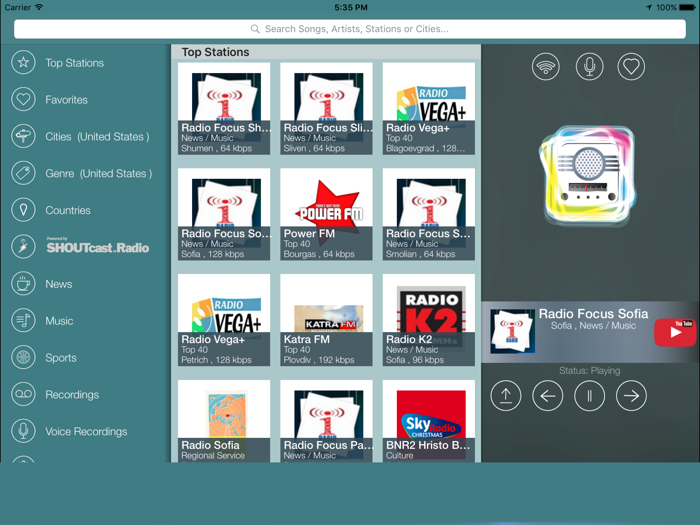
Task: Select Sports menu label
Action: 61,358
